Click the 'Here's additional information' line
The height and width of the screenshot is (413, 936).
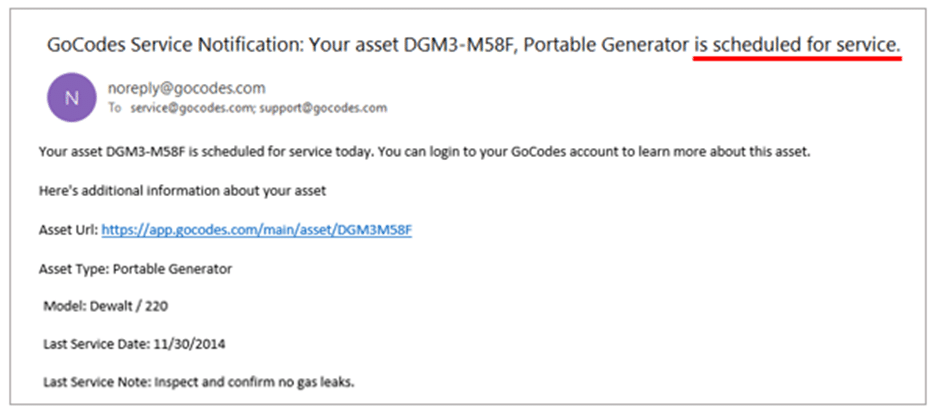click(182, 191)
